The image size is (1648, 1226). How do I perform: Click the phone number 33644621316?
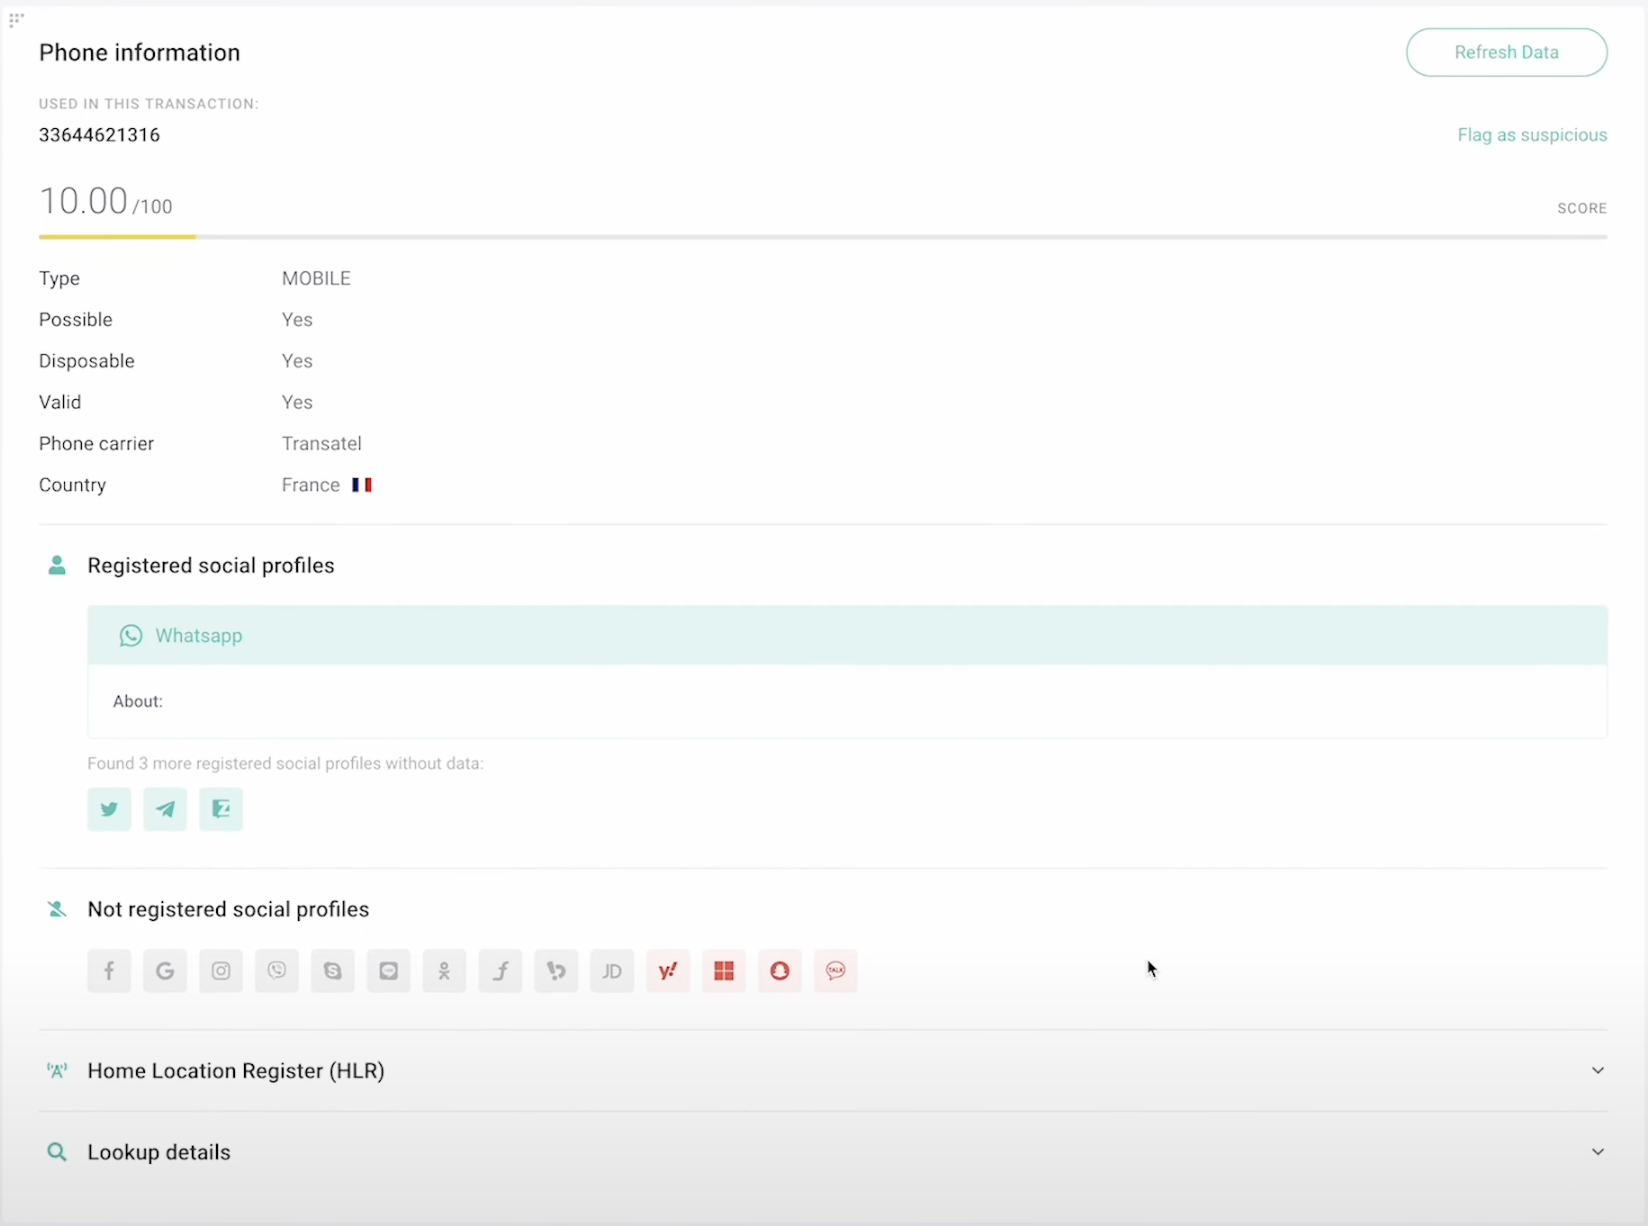[x=99, y=135]
